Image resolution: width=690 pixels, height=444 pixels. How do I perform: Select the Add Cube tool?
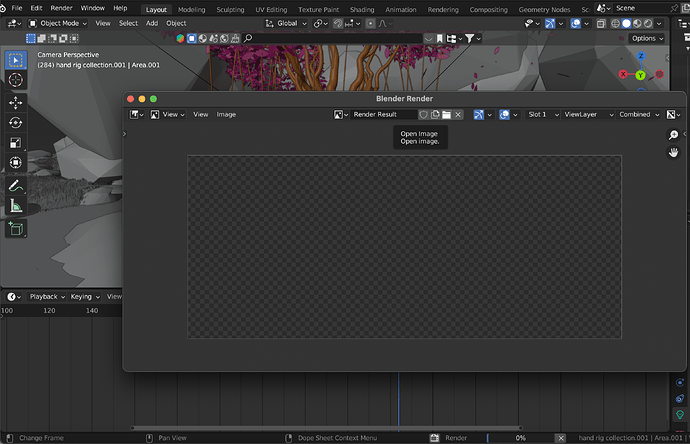pyautogui.click(x=16, y=229)
